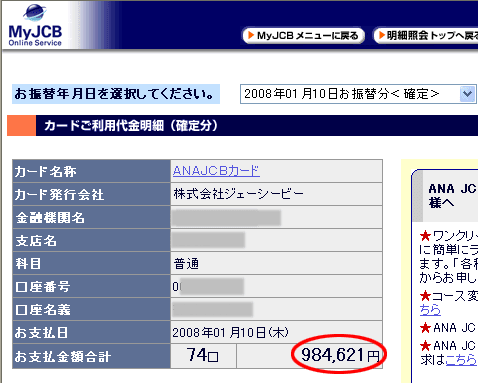Click the orange arrow on MyJCBメニュー button
Image resolution: width=478 pixels, height=383 pixels.
[251, 35]
